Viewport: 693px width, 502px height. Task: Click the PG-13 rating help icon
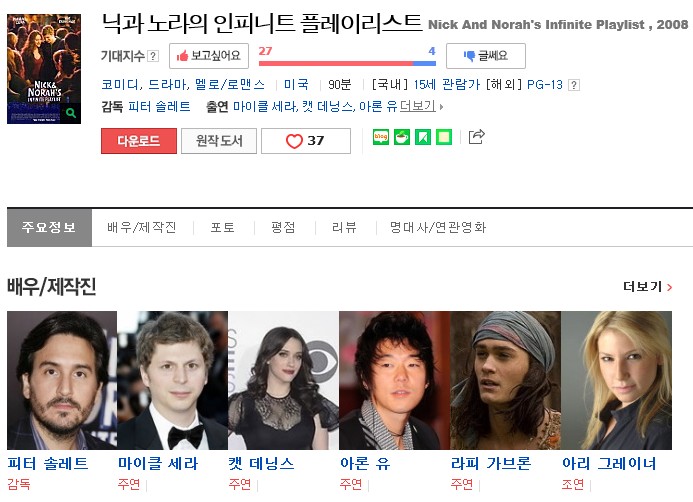[574, 85]
